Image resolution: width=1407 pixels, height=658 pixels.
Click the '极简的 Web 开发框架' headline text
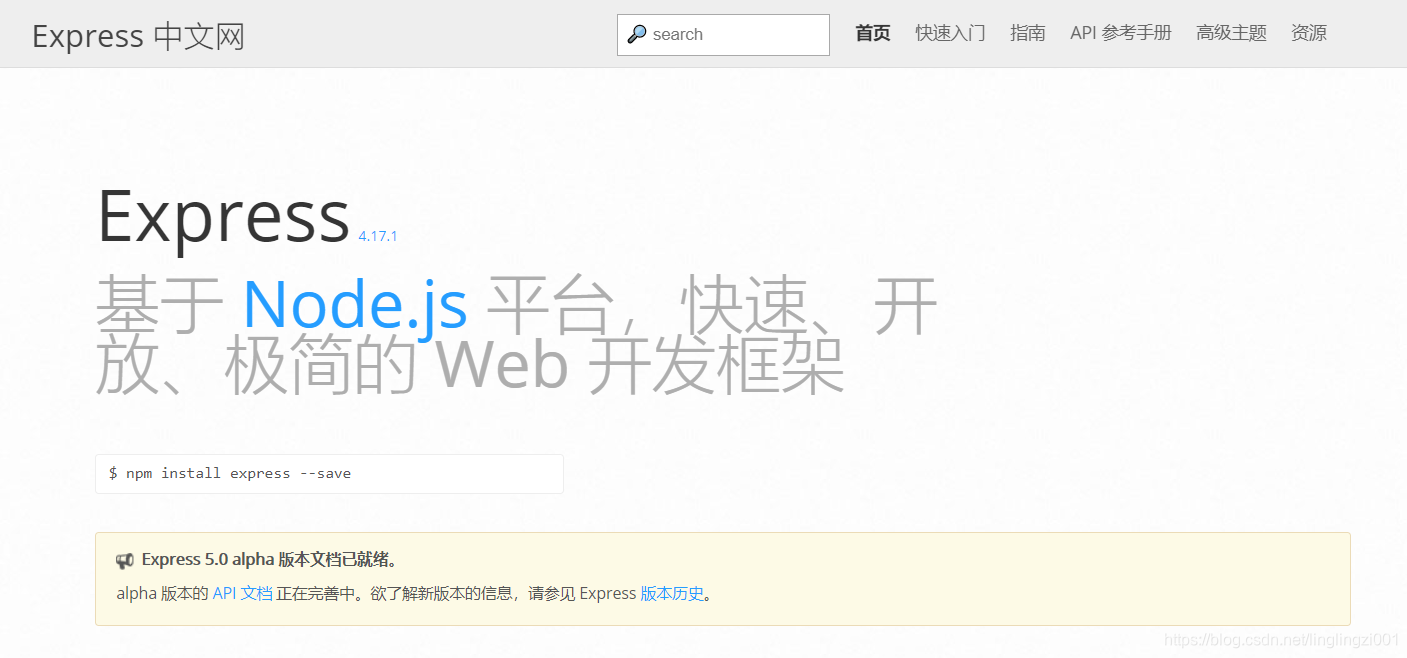click(x=535, y=366)
